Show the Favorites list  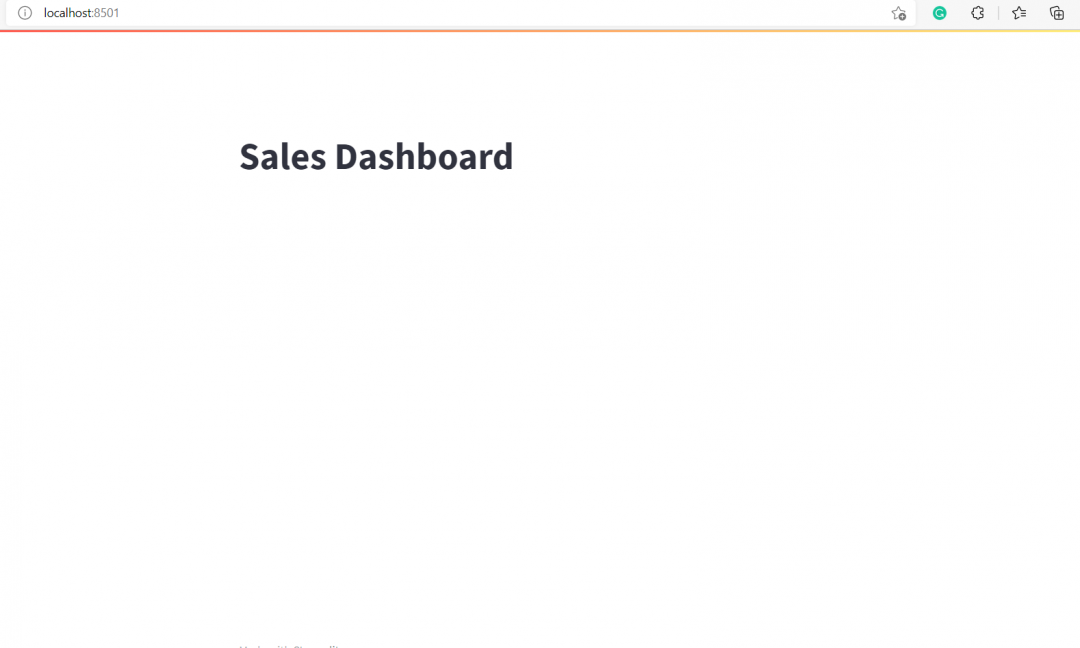point(1019,13)
